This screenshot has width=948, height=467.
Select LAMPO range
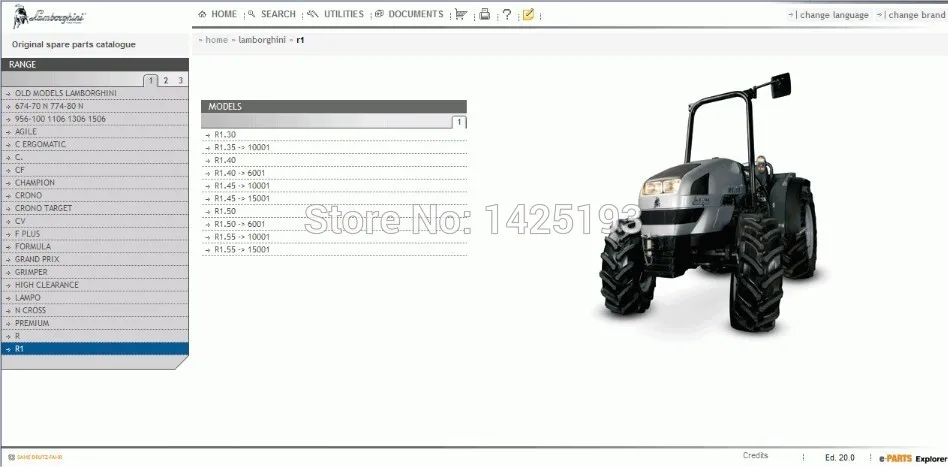click(95, 298)
